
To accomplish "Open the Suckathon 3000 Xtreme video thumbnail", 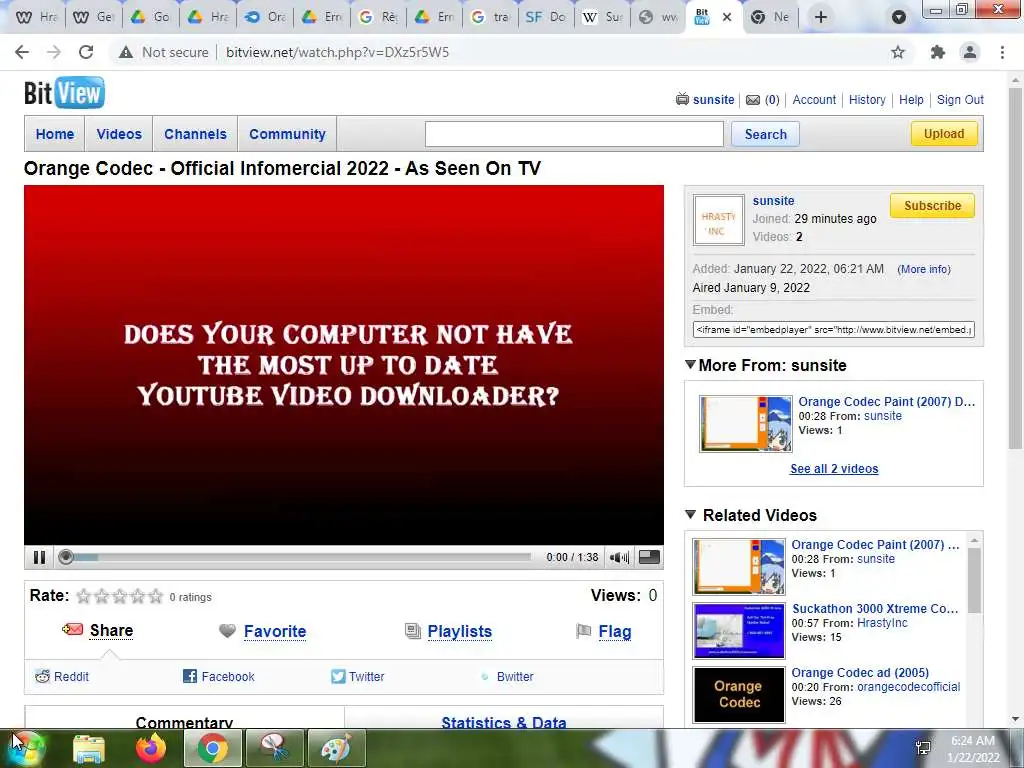I will click(739, 631).
